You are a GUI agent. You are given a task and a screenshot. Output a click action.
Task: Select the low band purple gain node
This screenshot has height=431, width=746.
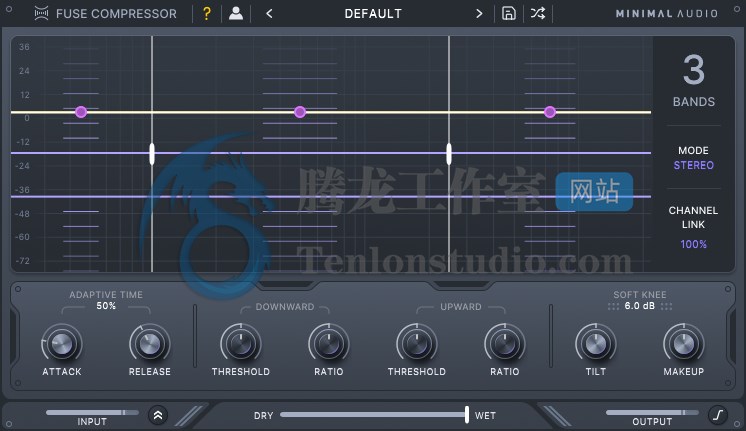pos(81,112)
